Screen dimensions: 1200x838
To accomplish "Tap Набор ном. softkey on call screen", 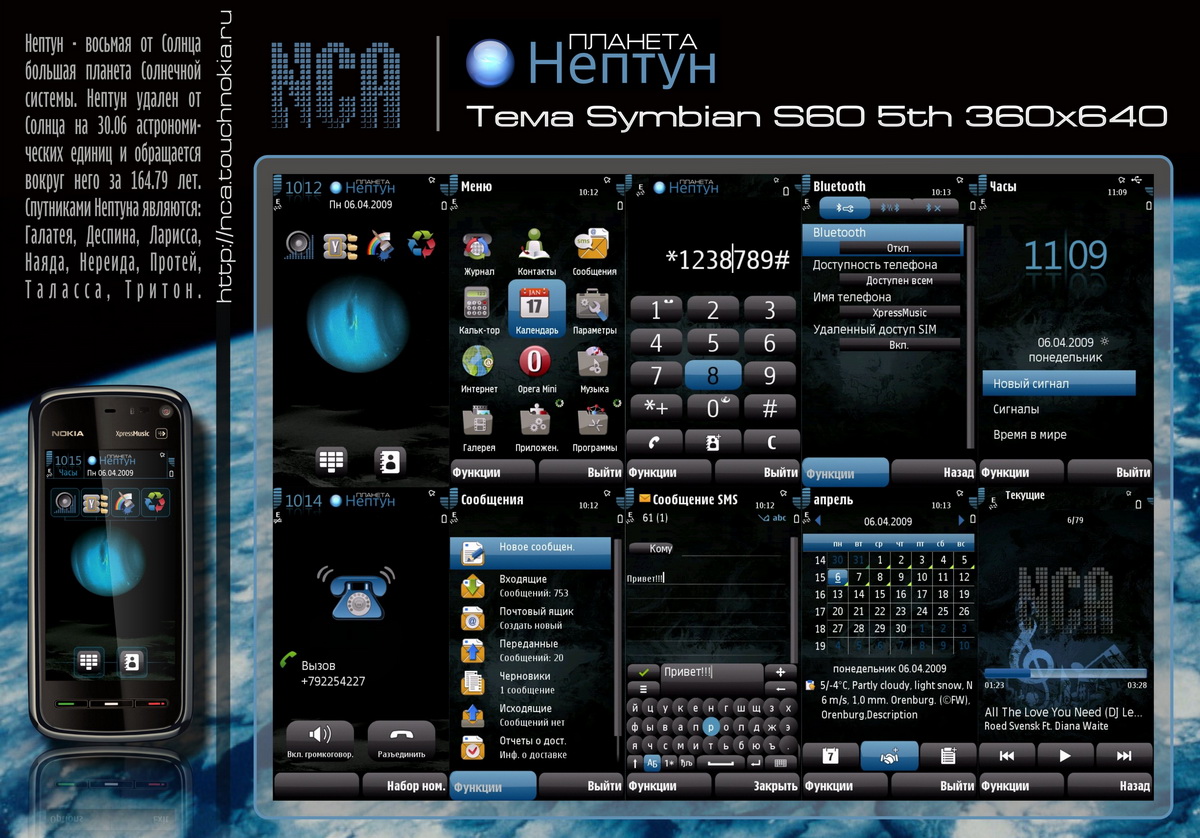I will pyautogui.click(x=405, y=786).
